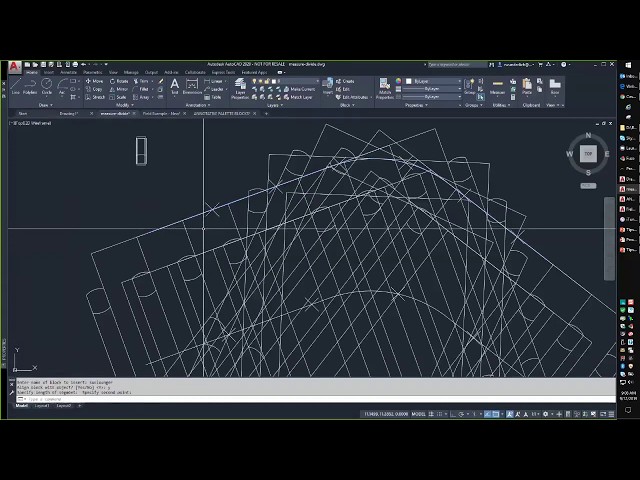The height and width of the screenshot is (480, 640).
Task: Click the keyword search box in title bar
Action: click(457, 64)
